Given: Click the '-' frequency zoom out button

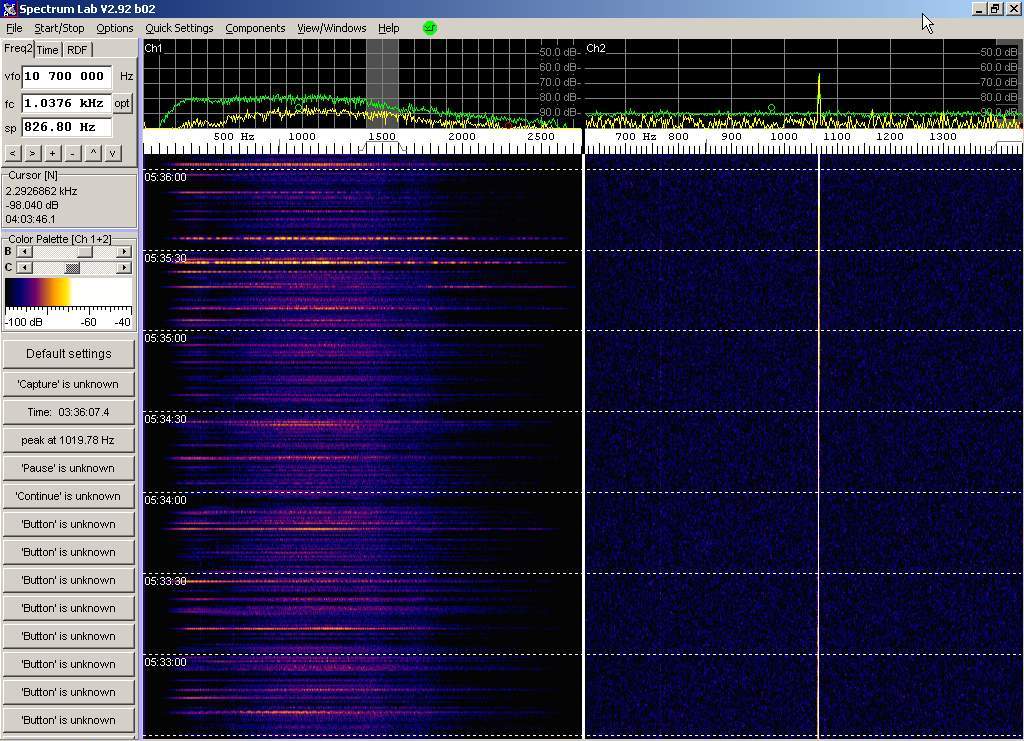Looking at the screenshot, I should coord(72,153).
